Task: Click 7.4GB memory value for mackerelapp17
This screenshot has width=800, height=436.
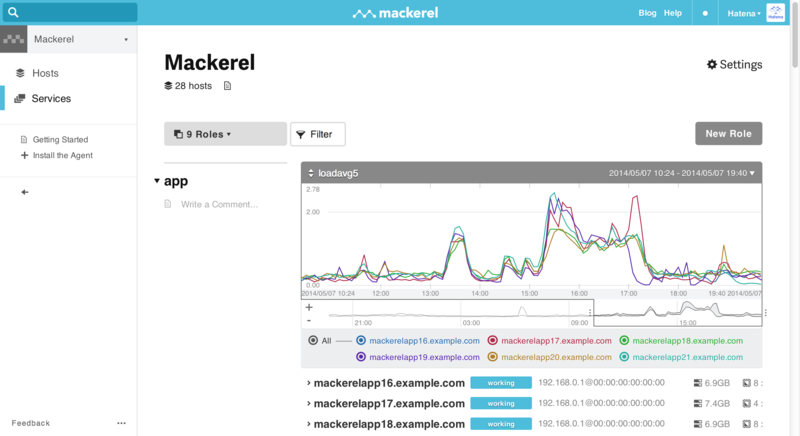Action: click(717, 403)
